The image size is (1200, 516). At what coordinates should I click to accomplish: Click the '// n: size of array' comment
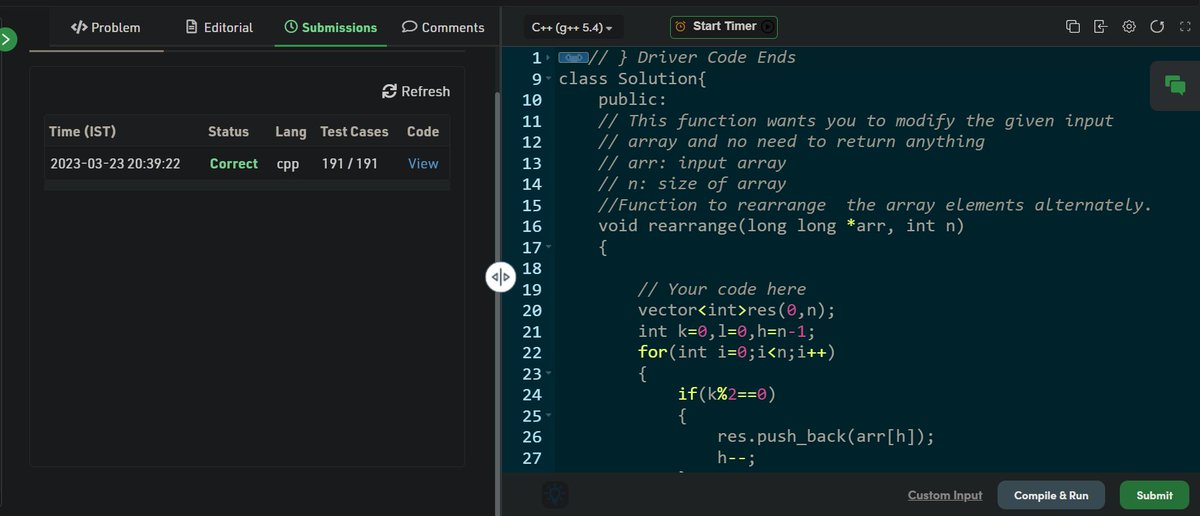[692, 184]
